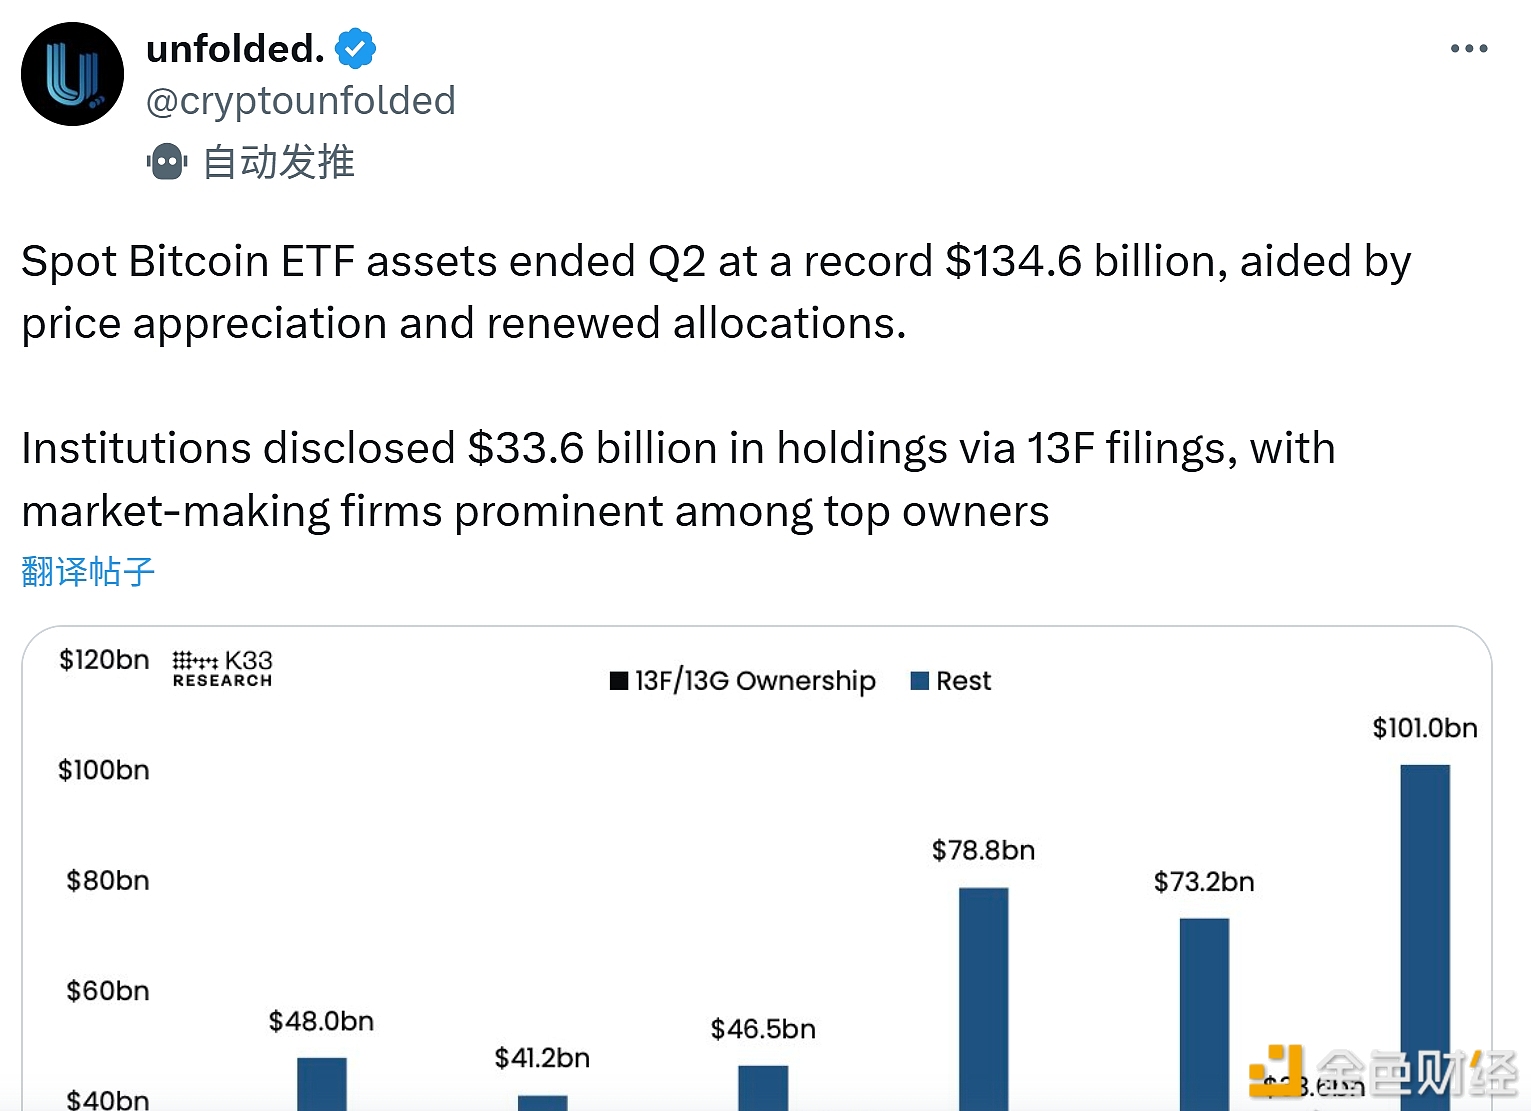1531x1111 pixels.
Task: Open the three-dot more options menu
Action: [x=1468, y=48]
